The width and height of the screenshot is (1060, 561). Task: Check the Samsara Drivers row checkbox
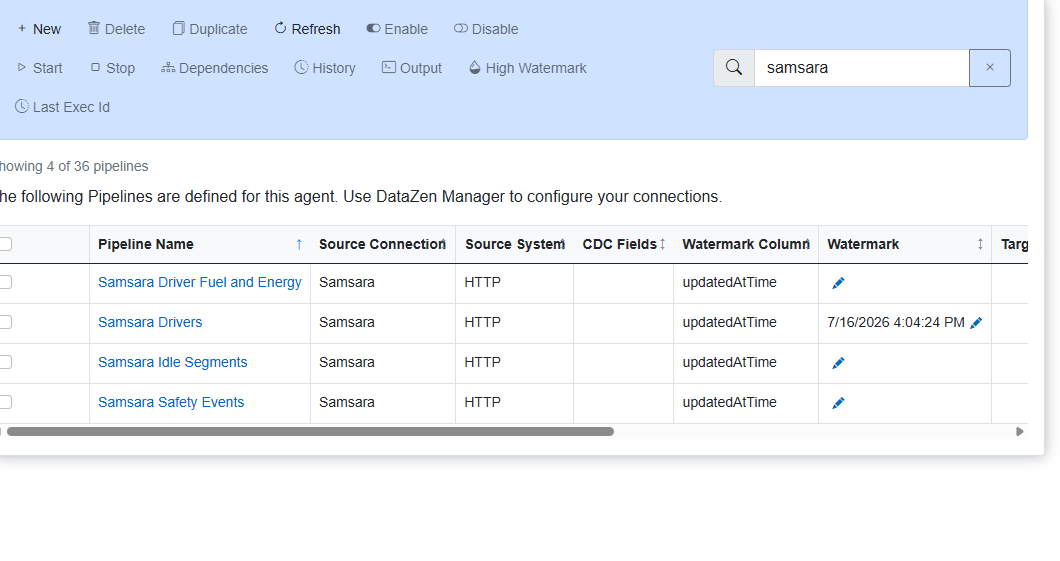5,322
